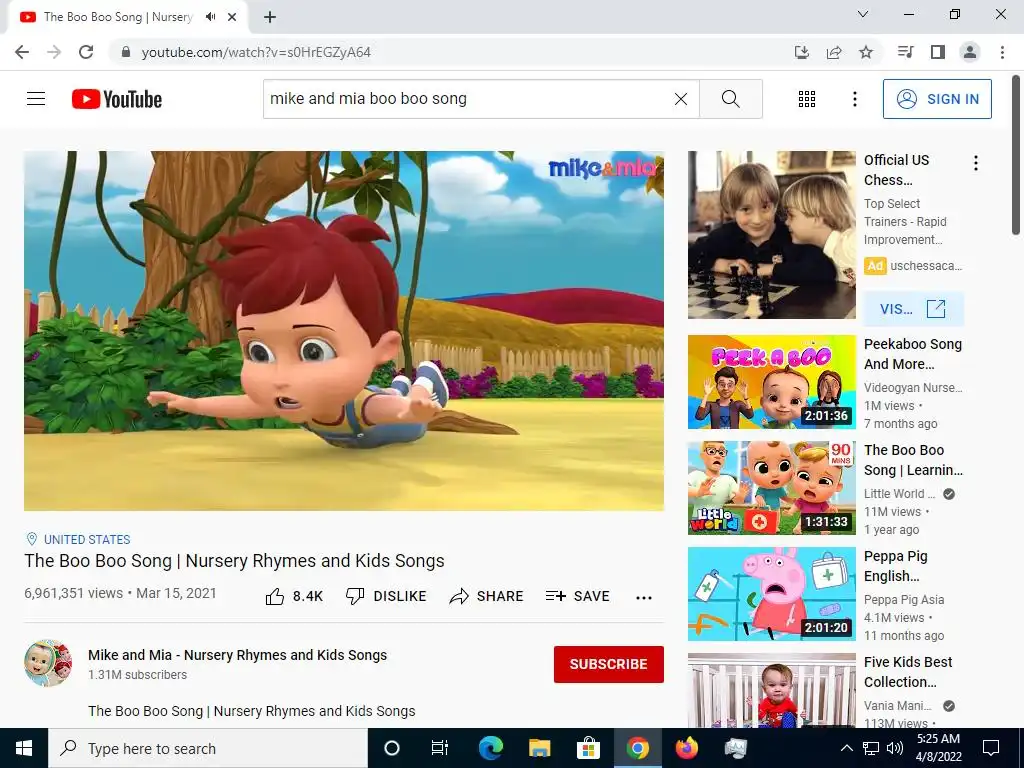Select The Boo Boo Song tab

tap(119, 17)
